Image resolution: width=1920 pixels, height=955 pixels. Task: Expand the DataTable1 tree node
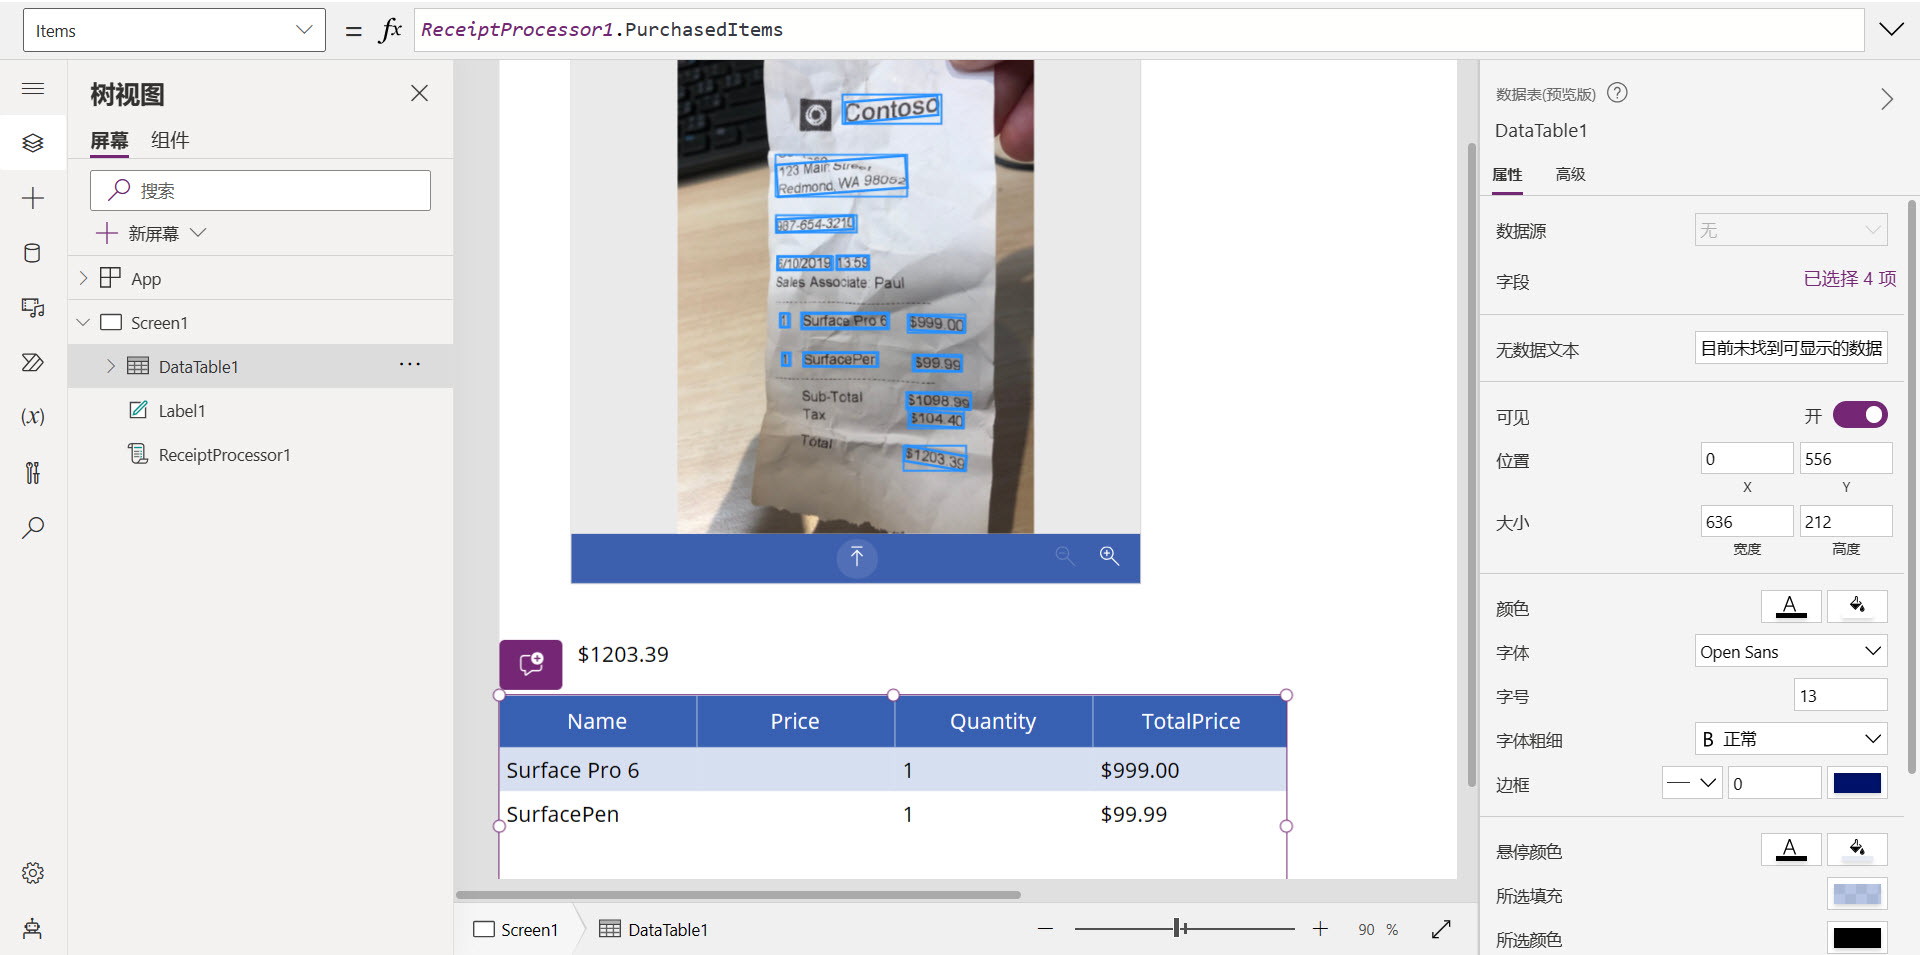coord(111,366)
